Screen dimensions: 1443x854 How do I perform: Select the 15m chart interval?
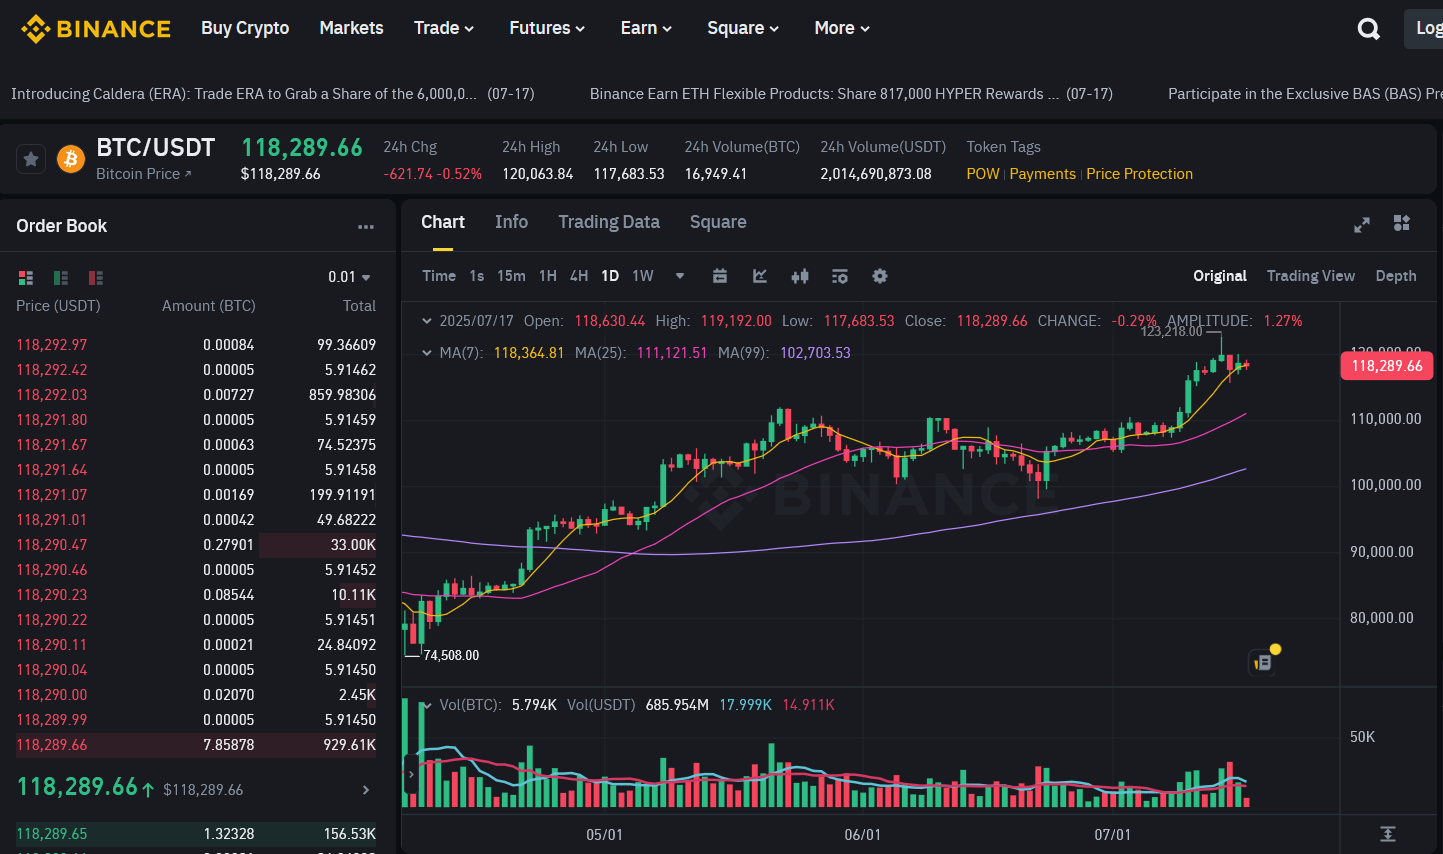[x=511, y=276]
